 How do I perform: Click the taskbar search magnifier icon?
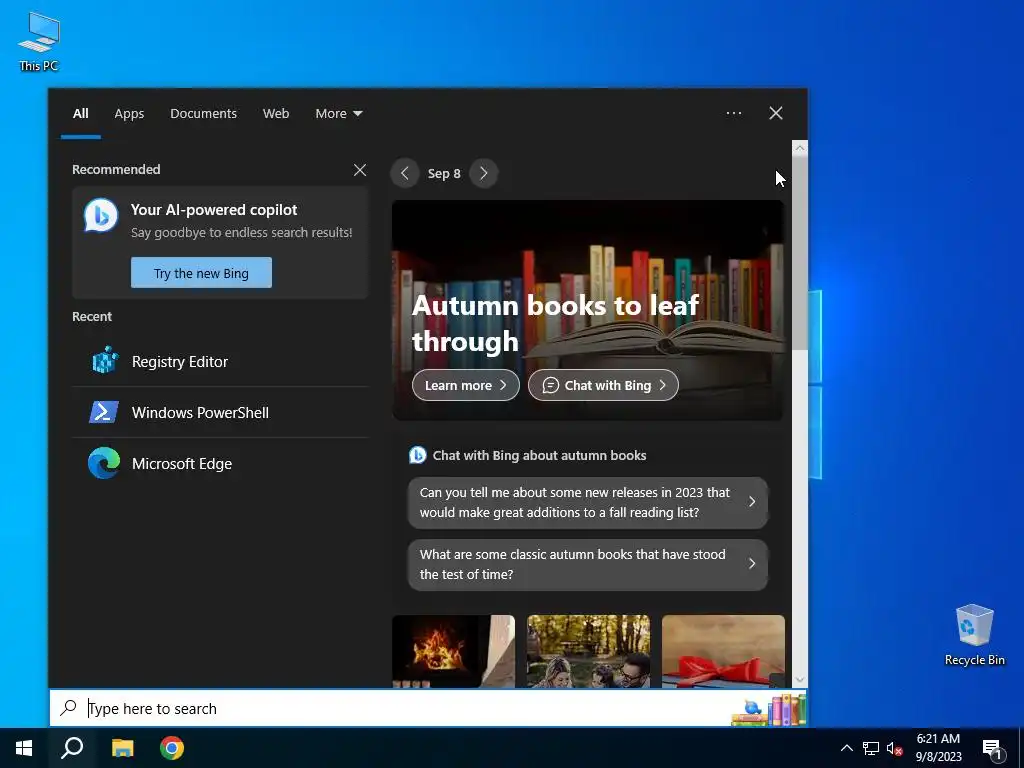pos(72,748)
